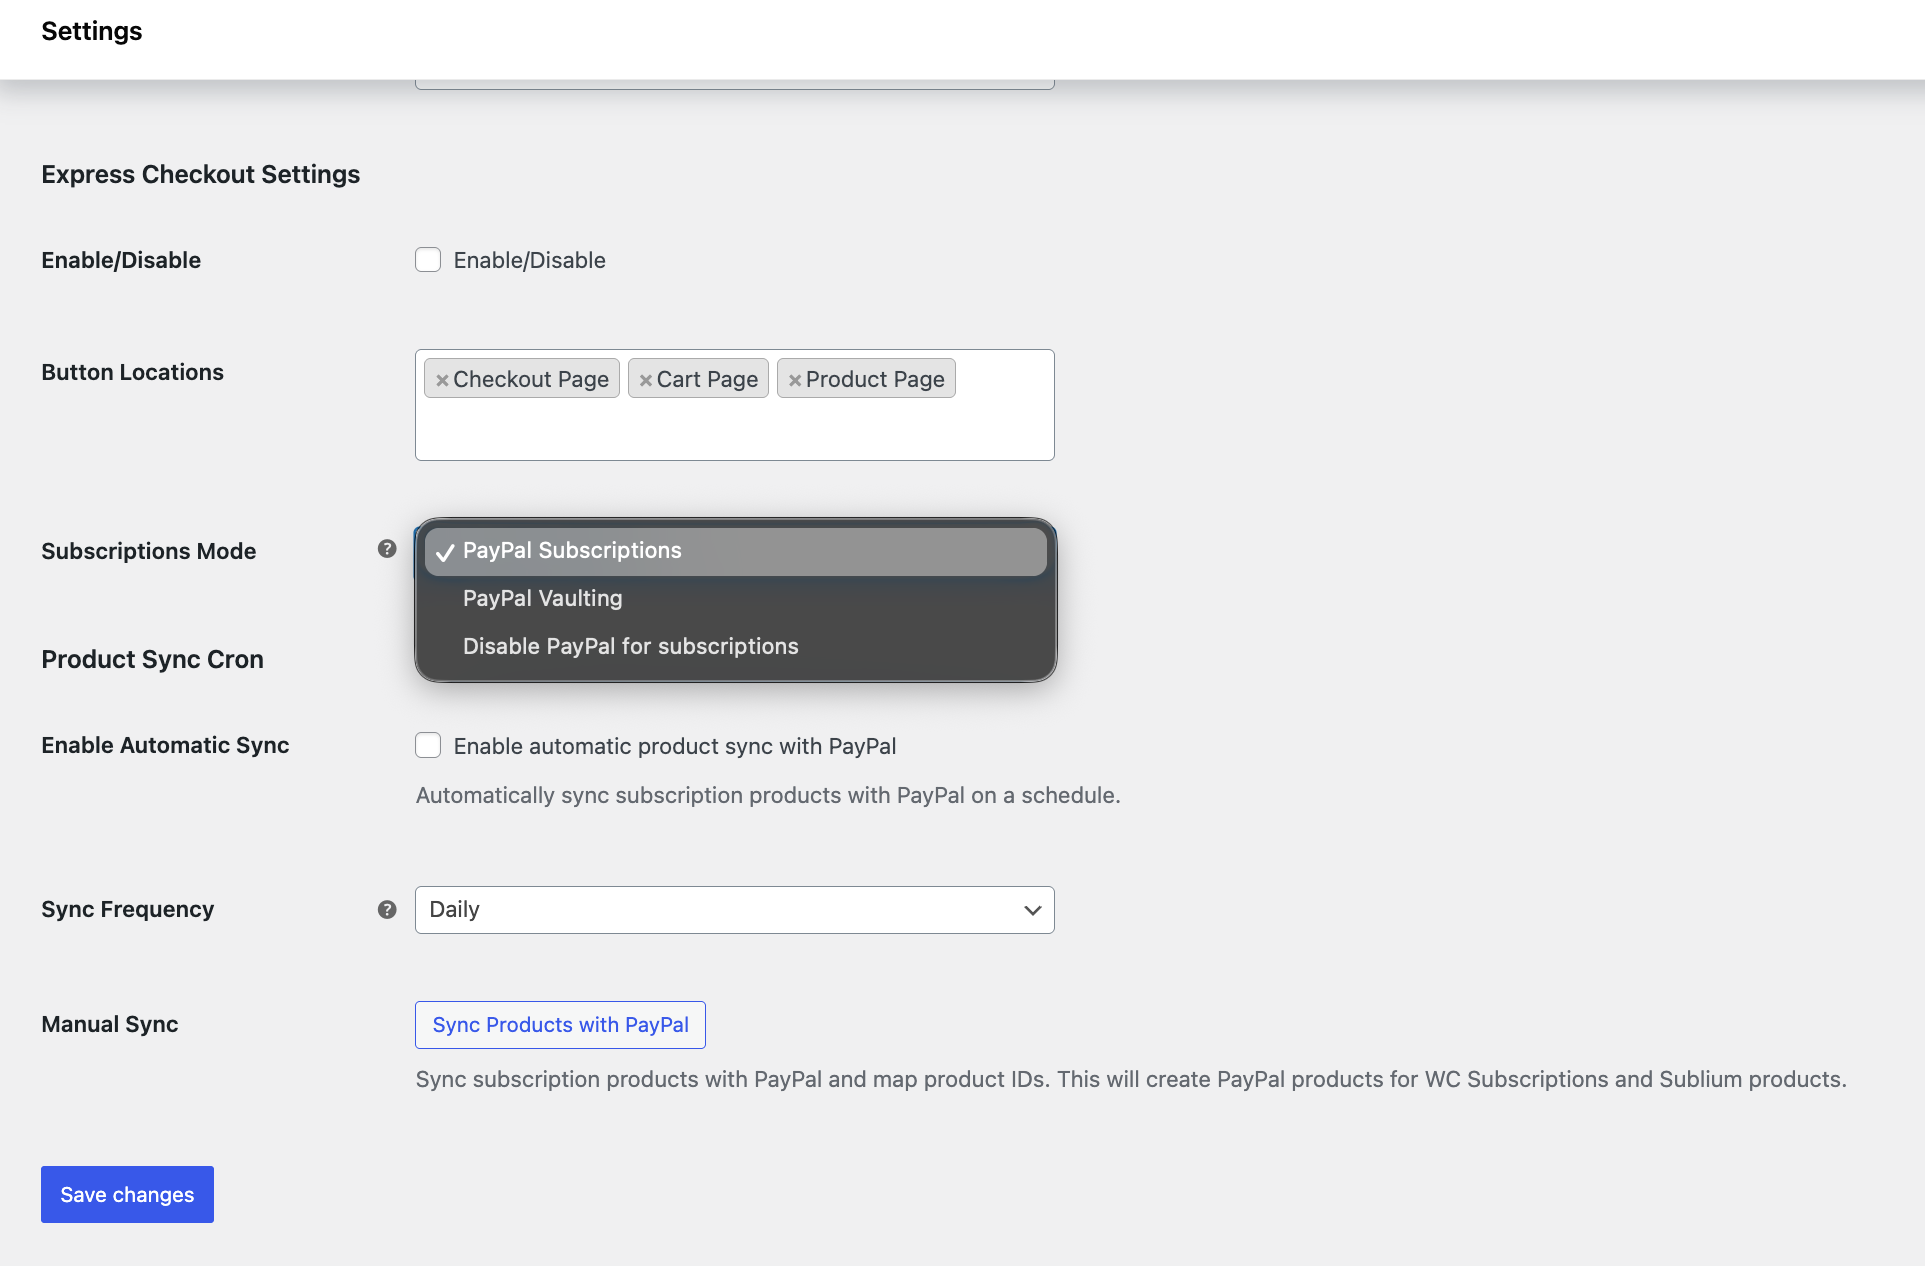Click Sync Products with PayPal
The image size is (1925, 1266).
[x=560, y=1024]
